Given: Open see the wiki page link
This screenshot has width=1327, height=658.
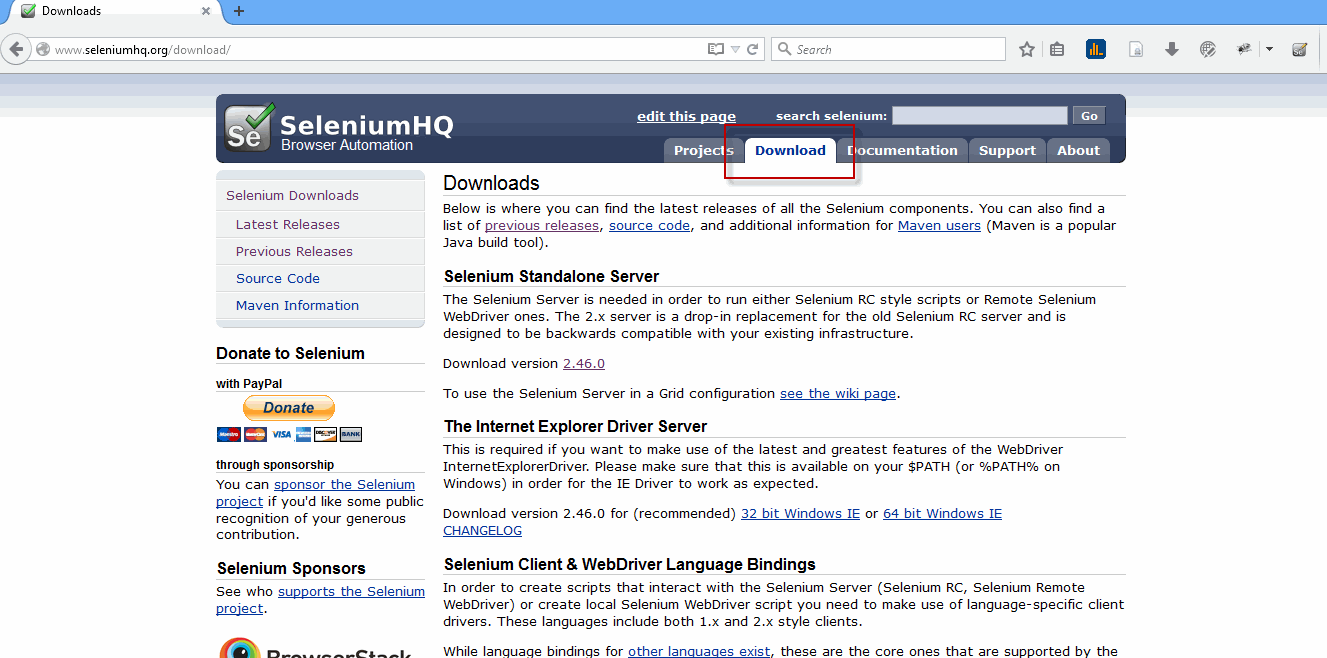Looking at the screenshot, I should click(x=838, y=394).
